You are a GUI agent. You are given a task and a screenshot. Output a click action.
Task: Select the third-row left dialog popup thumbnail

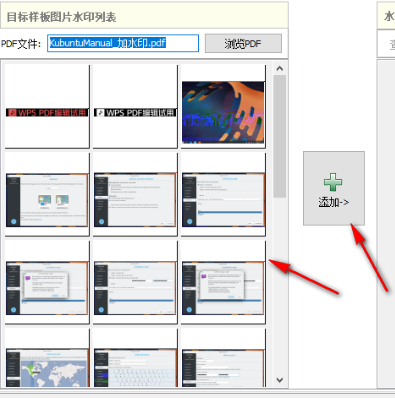coord(47,283)
